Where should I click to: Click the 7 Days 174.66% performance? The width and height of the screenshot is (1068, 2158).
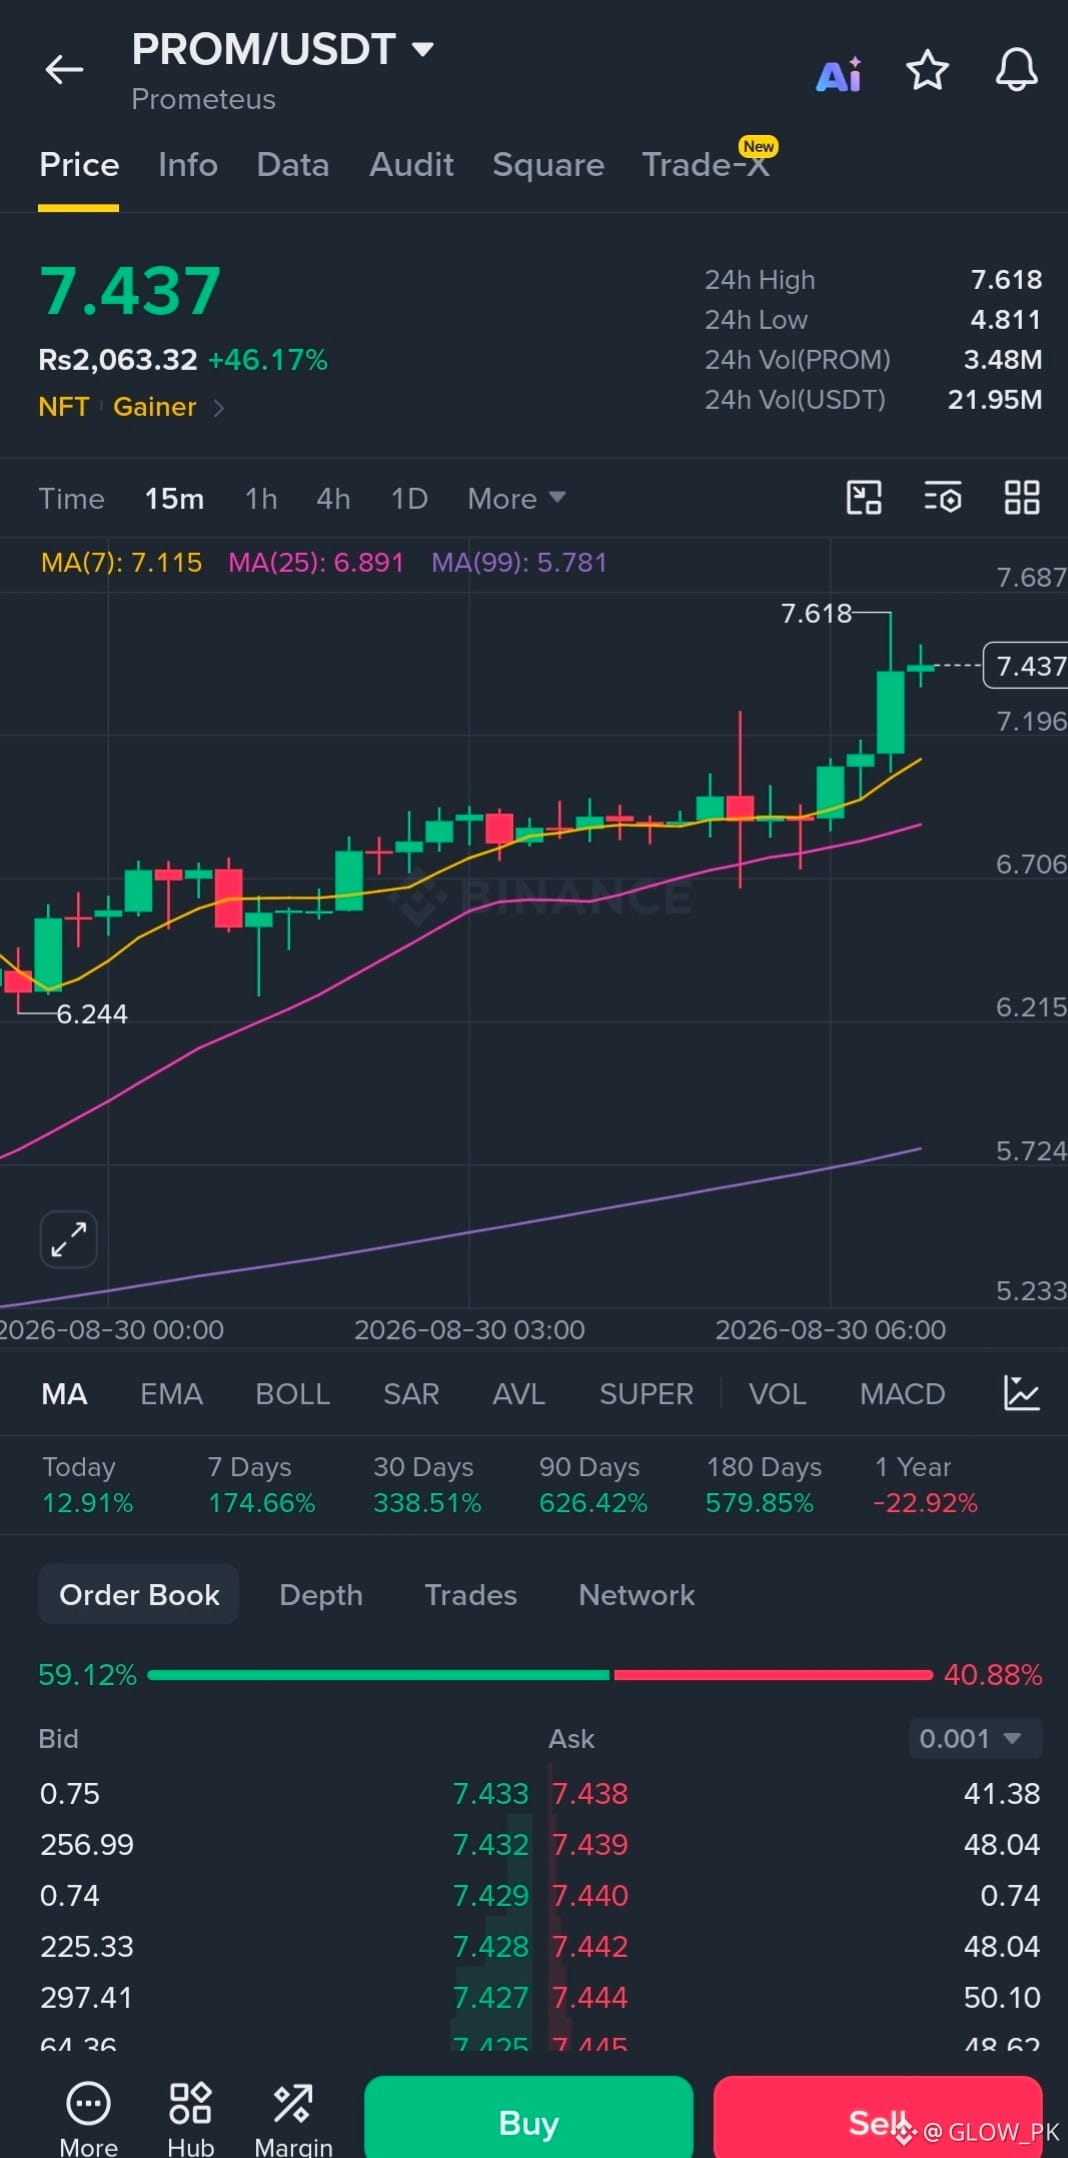coord(261,1485)
